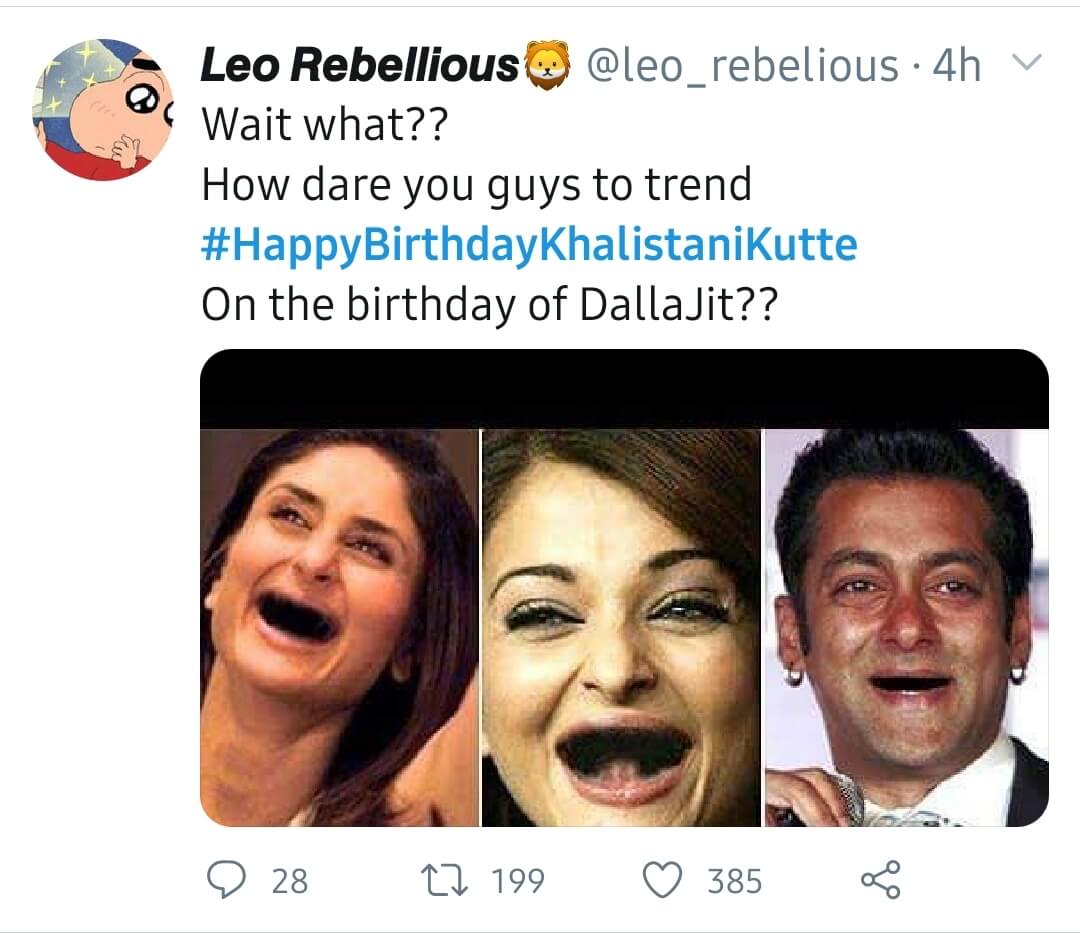Image resolution: width=1080 pixels, height=933 pixels.
Task: Click the 4h timestamp
Action: 956,66
